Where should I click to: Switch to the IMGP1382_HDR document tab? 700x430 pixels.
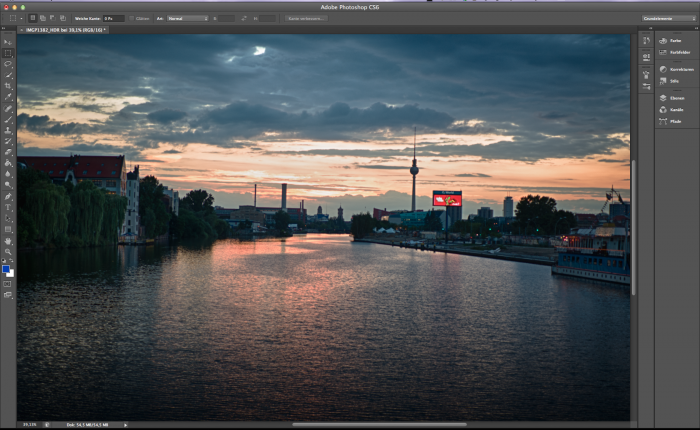[x=65, y=30]
